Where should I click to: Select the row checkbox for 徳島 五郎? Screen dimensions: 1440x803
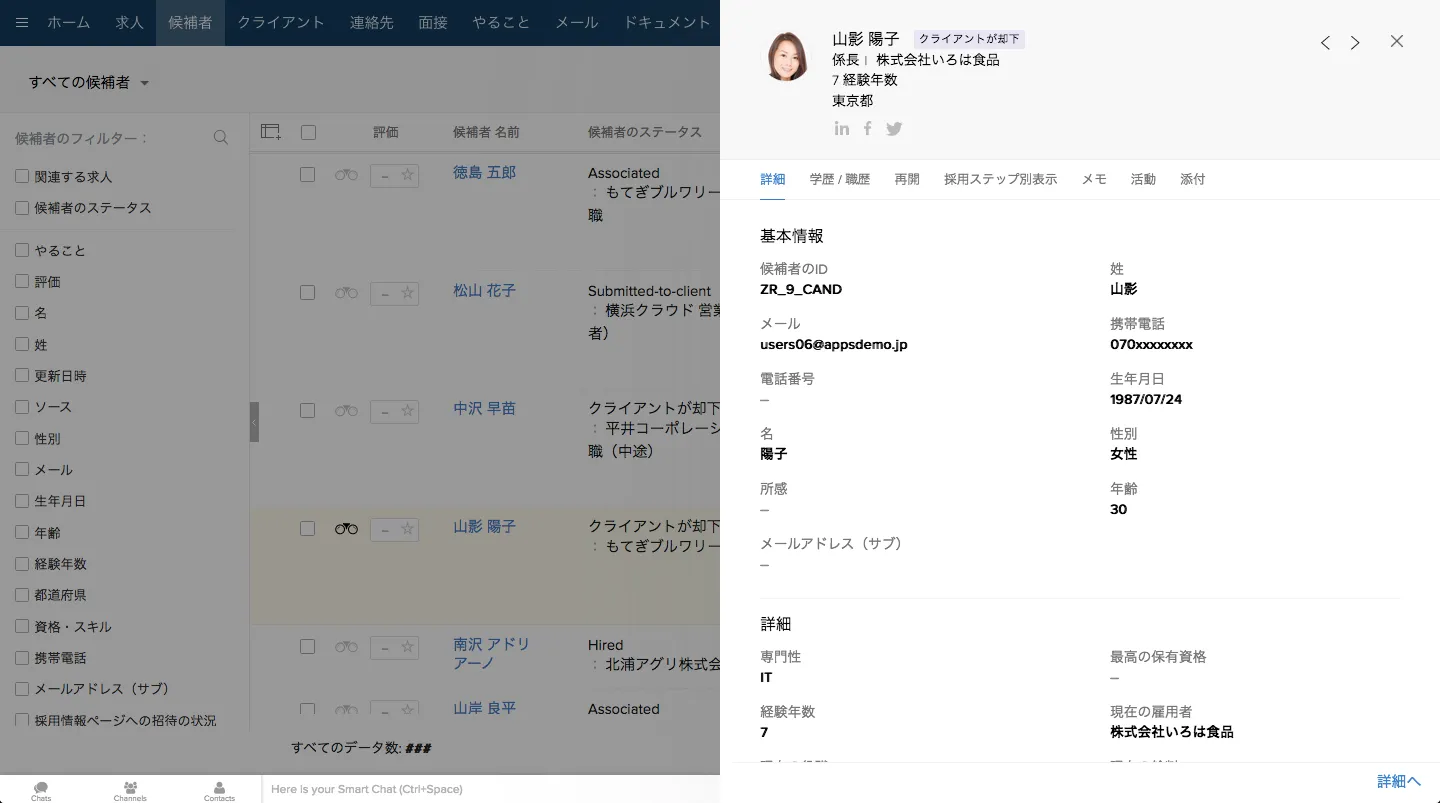[x=308, y=175]
